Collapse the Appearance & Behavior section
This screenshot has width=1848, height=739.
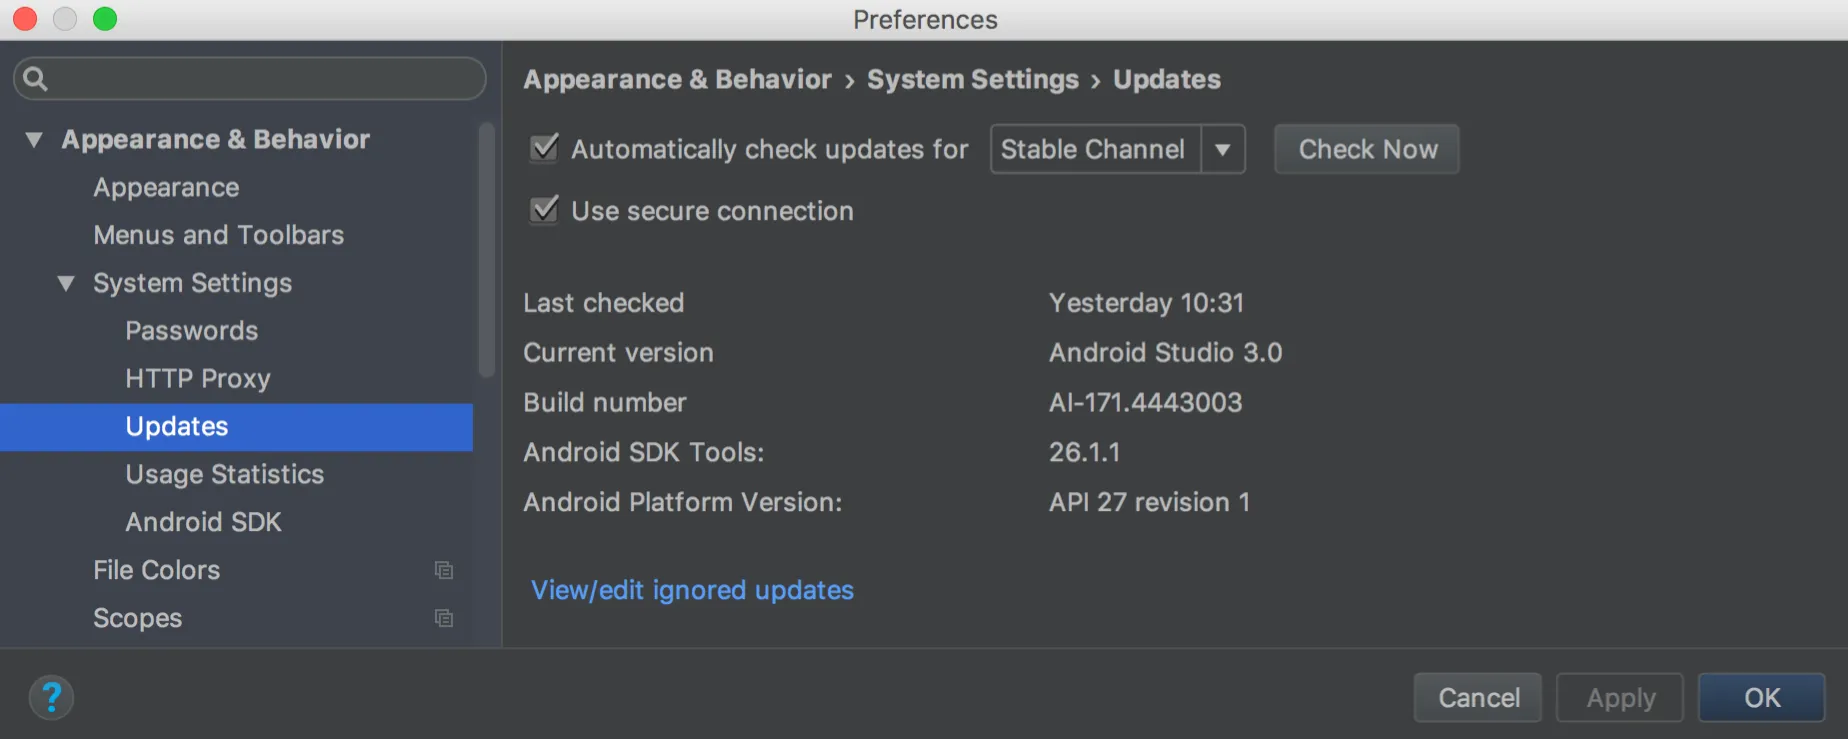click(34, 140)
